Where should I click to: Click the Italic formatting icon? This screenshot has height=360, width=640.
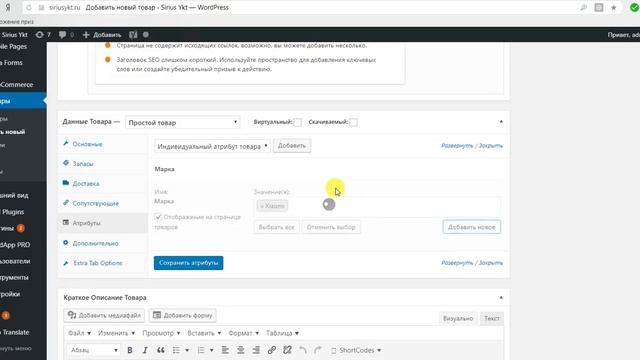pyautogui.click(x=145, y=350)
